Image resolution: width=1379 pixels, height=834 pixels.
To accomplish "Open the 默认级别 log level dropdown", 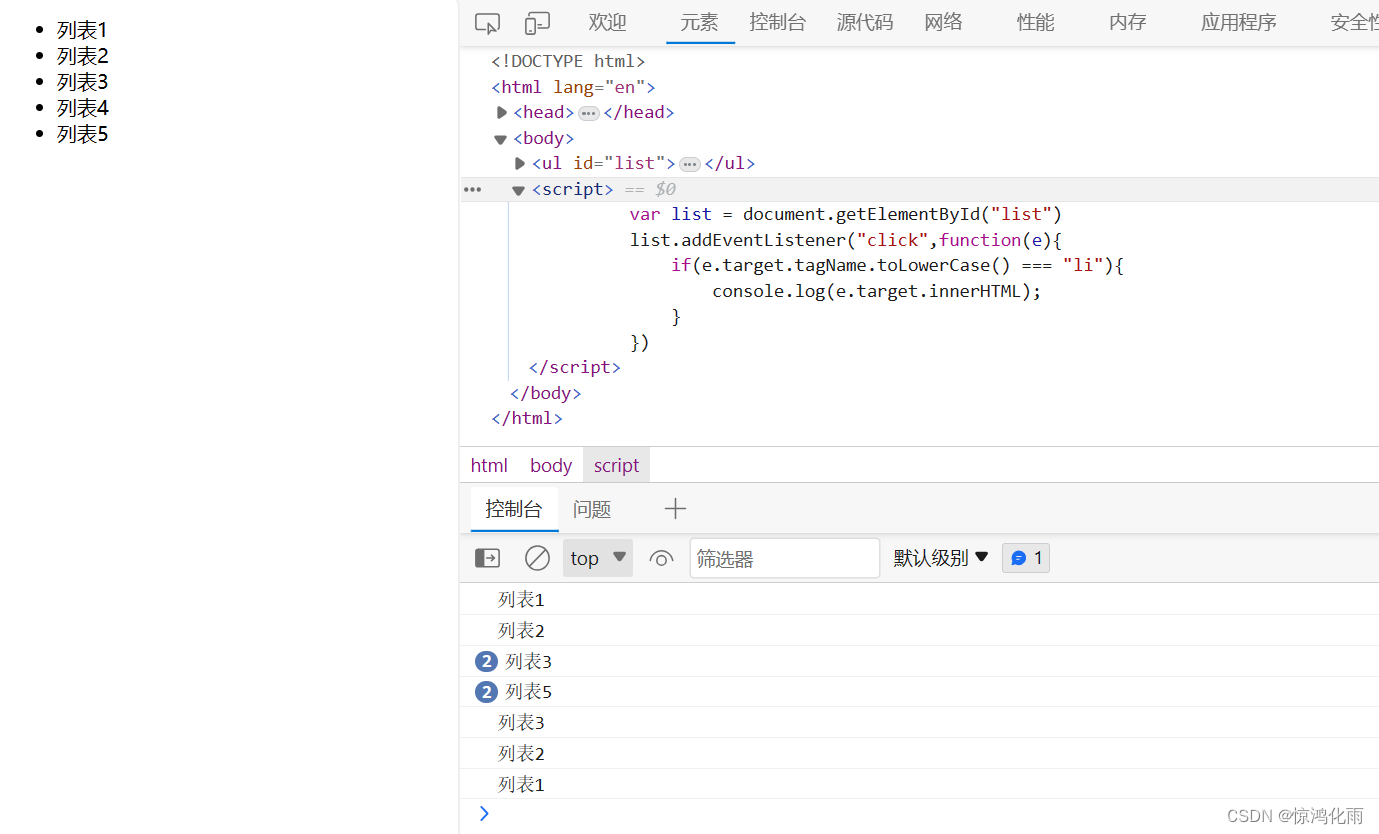I will [x=941, y=558].
